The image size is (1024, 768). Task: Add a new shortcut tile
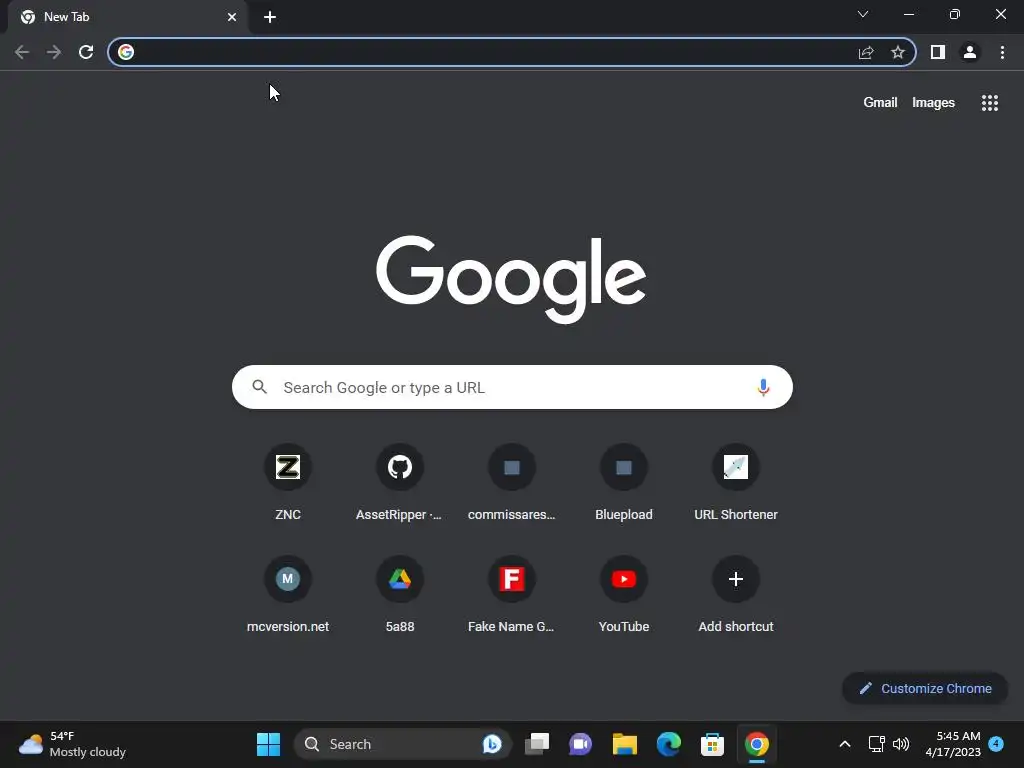click(736, 594)
